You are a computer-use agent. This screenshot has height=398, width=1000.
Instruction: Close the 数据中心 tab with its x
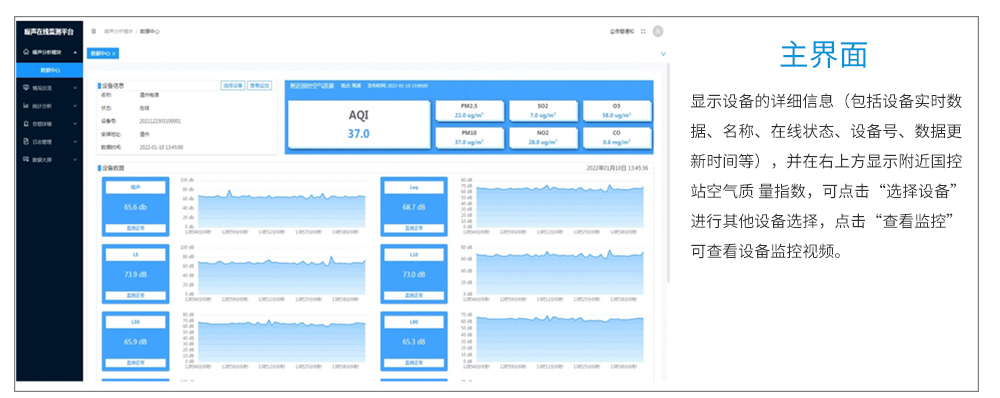click(x=114, y=54)
